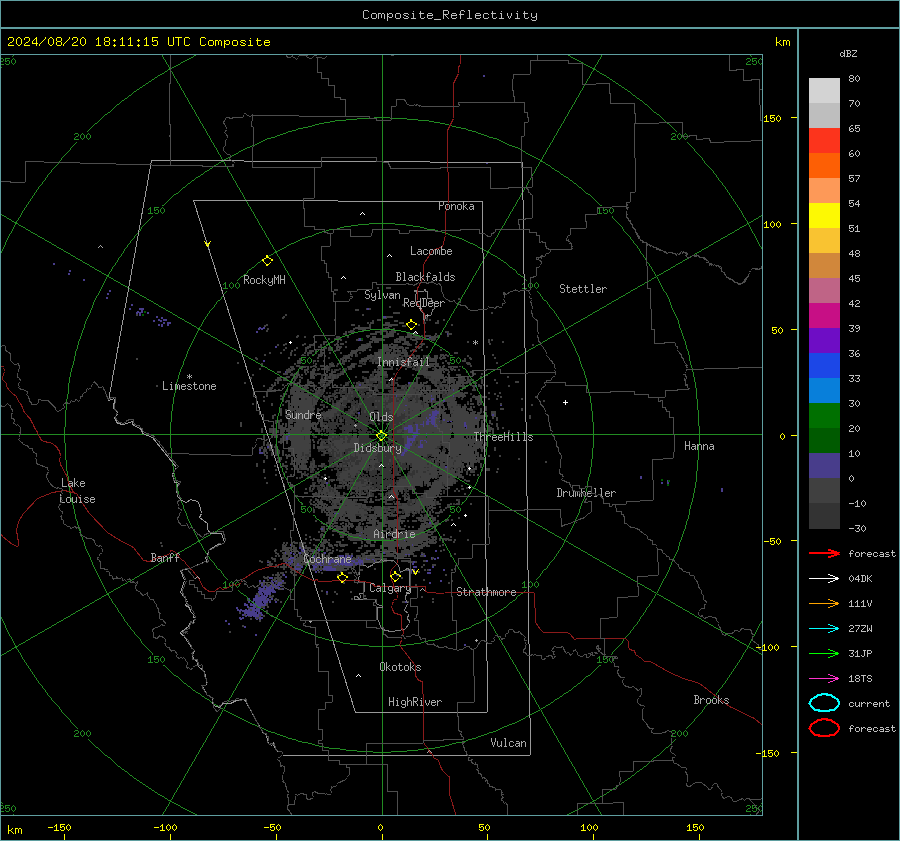This screenshot has height=841, width=900.
Task: Click the RedDeer city label
Action: pyautogui.click(x=424, y=303)
